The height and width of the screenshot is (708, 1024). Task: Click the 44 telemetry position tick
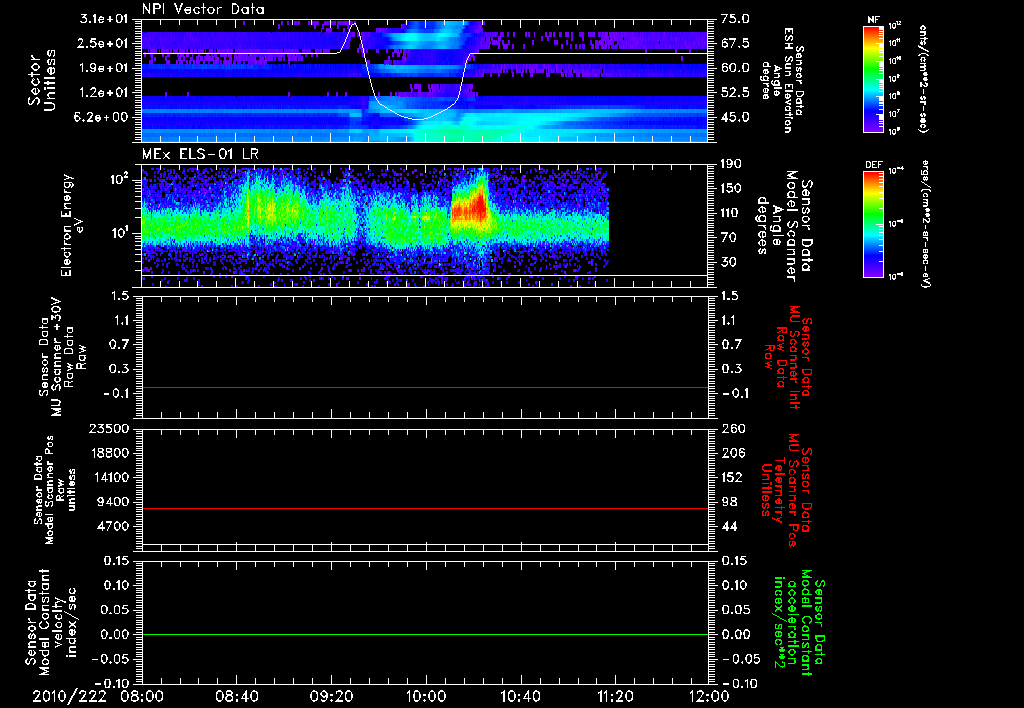click(x=731, y=526)
